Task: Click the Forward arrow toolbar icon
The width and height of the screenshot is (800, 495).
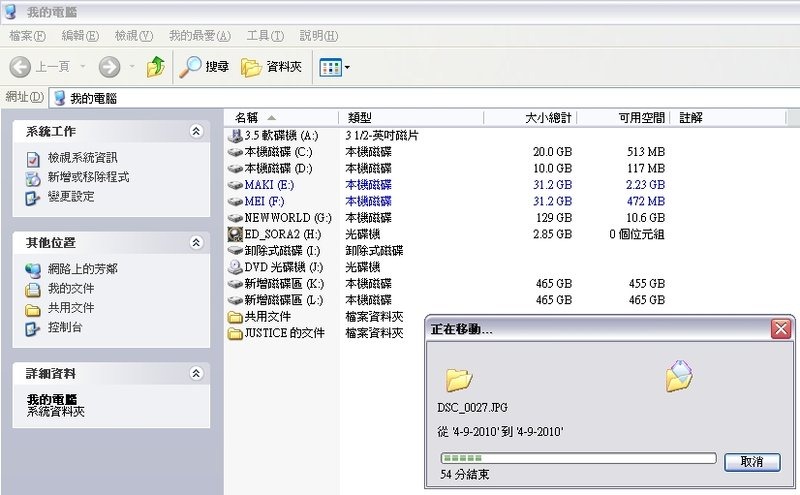Action: (x=109, y=67)
